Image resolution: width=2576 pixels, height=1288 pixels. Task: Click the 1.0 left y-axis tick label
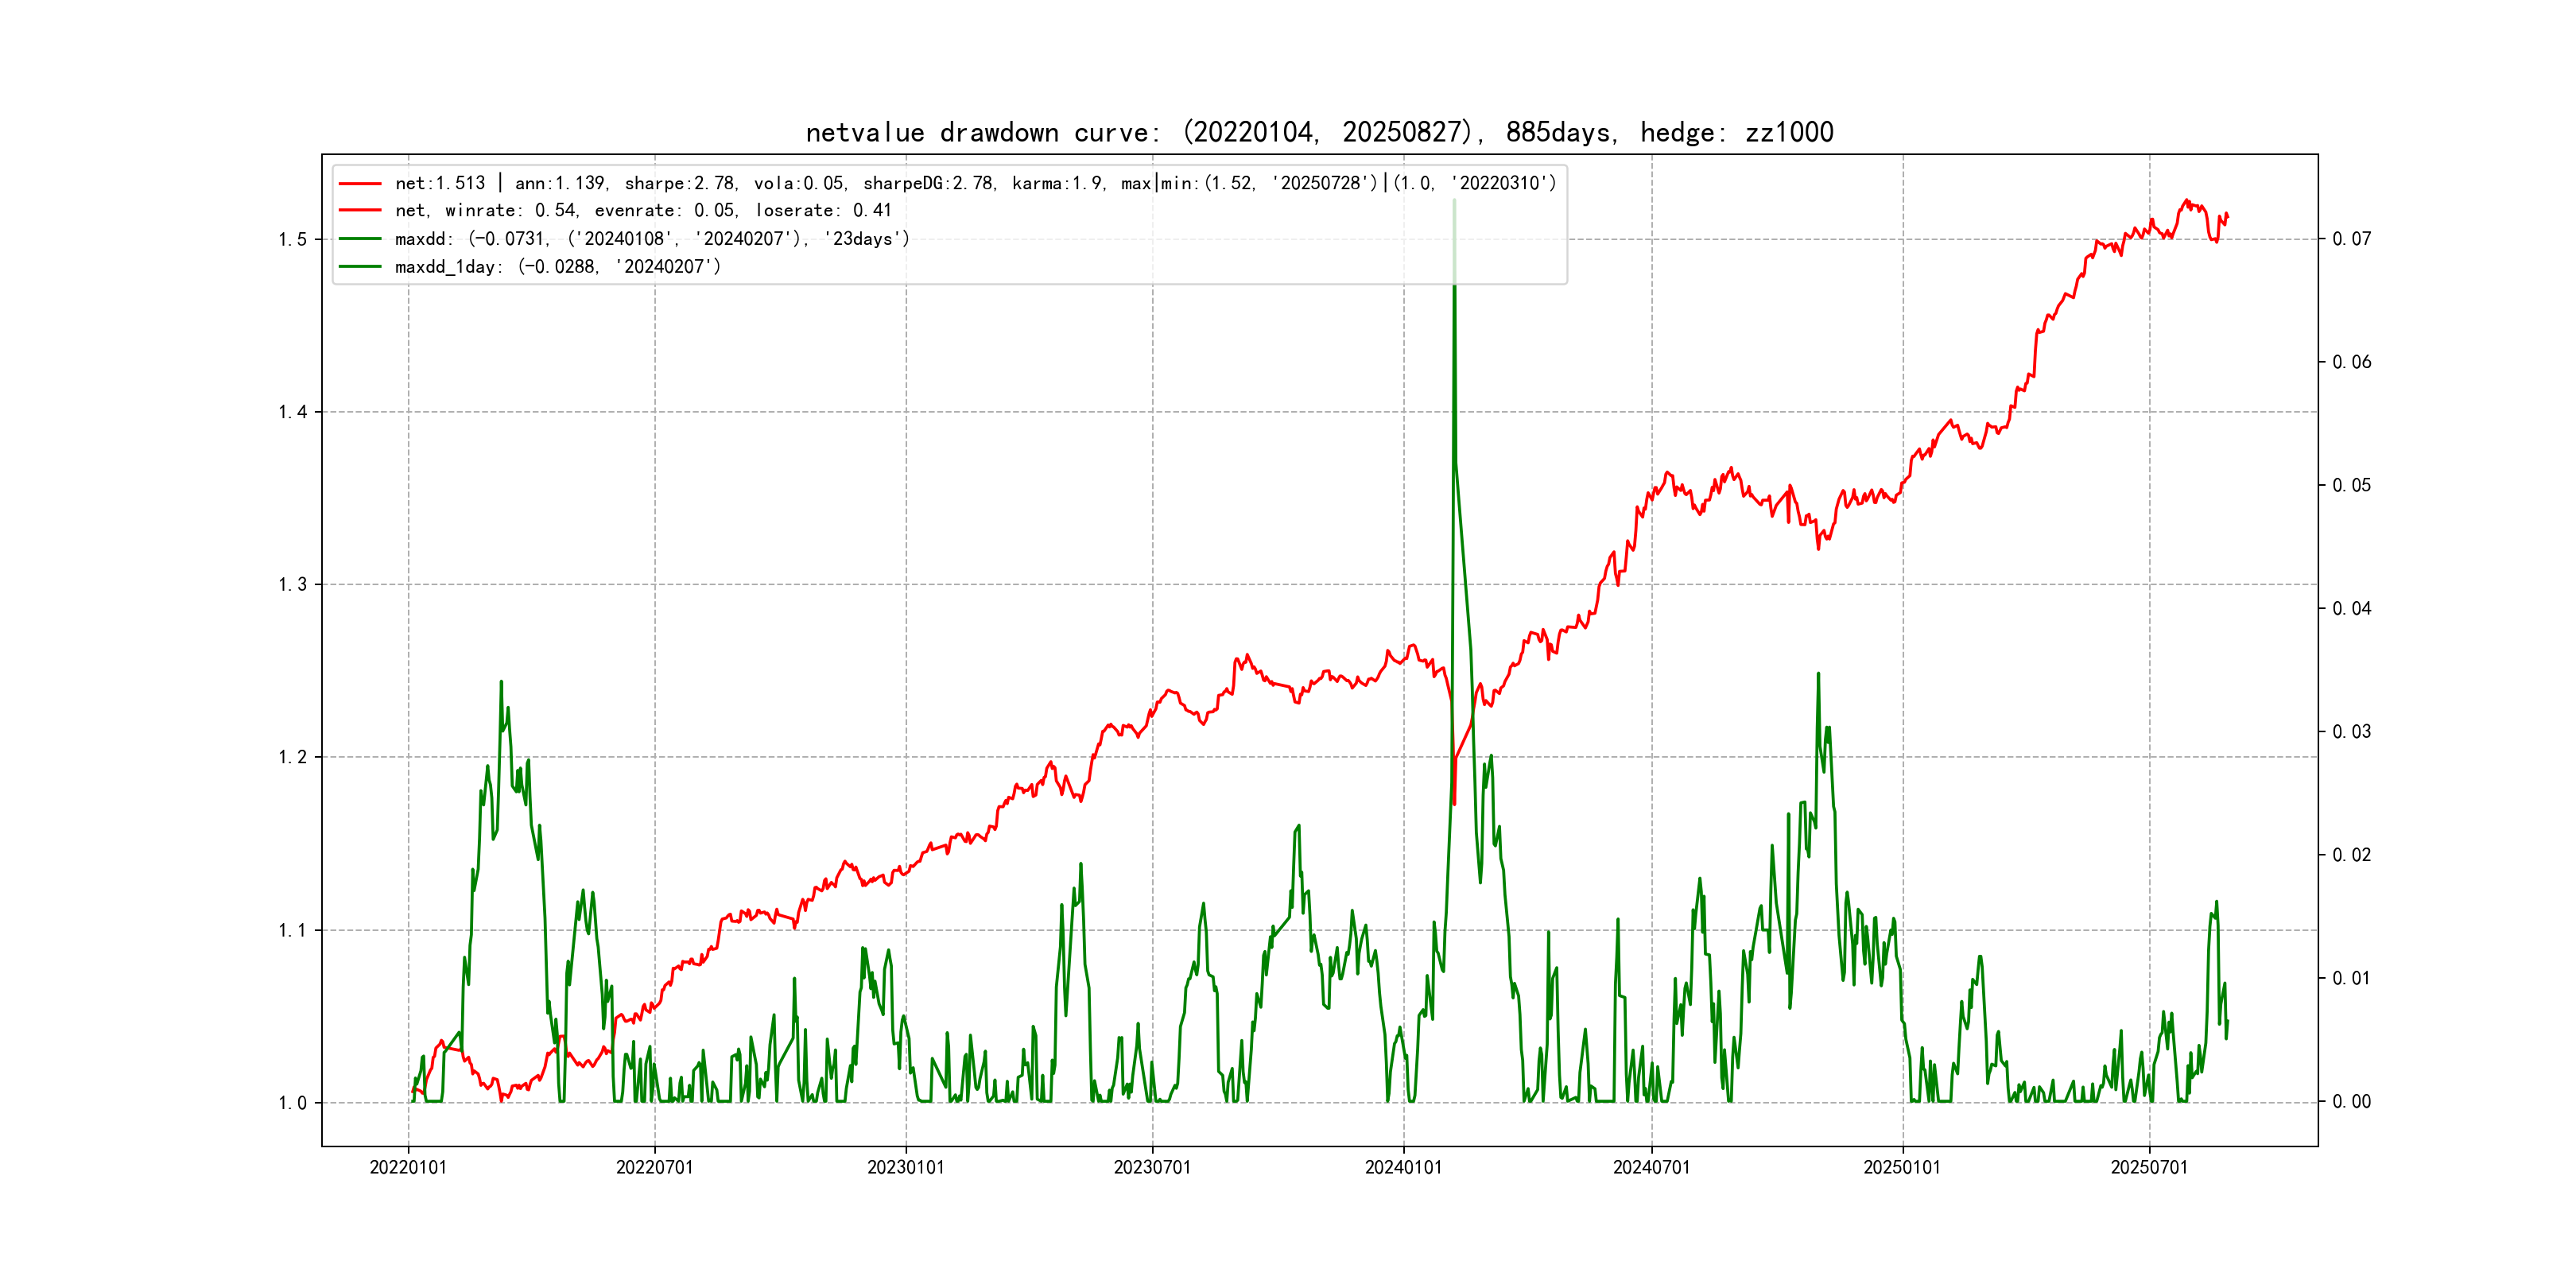292,1103
